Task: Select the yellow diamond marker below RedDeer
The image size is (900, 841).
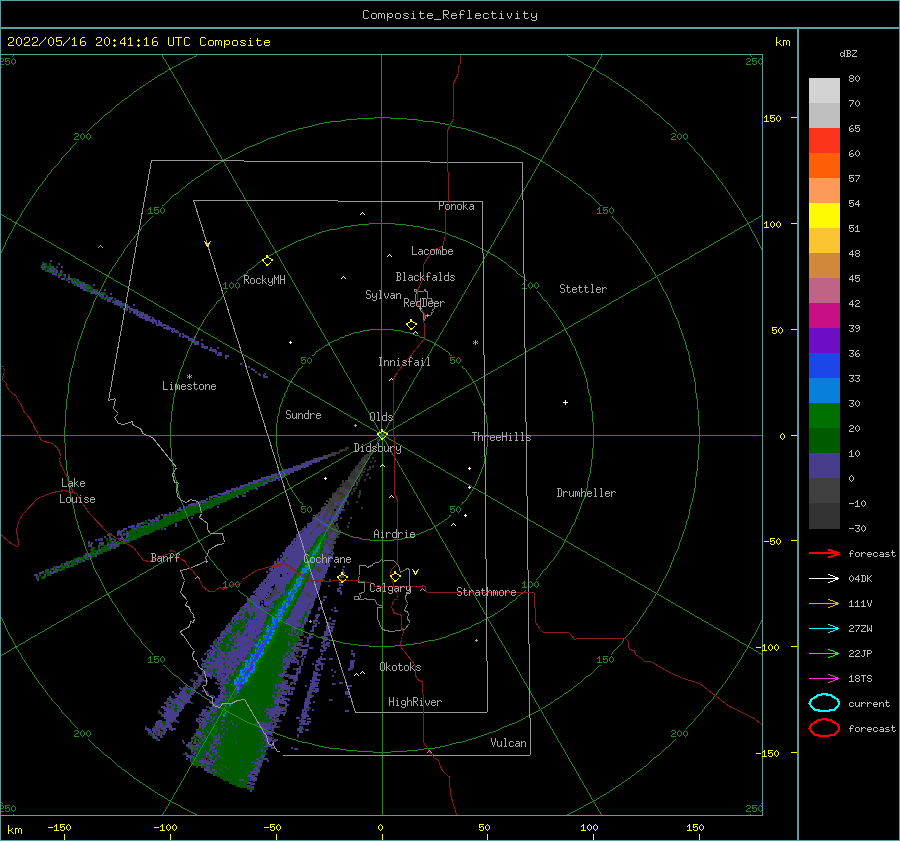Action: click(x=411, y=324)
